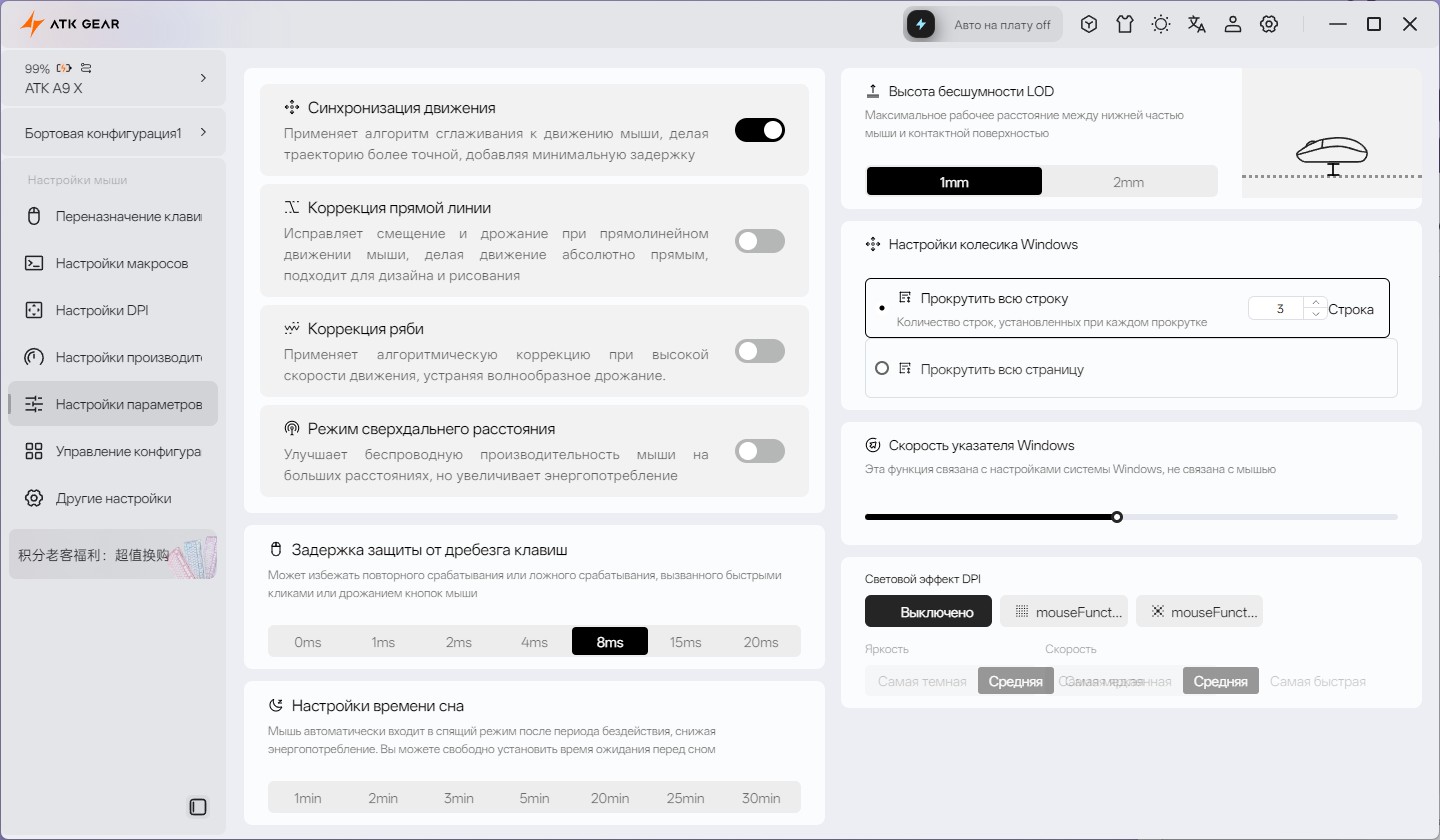Open the T-shirt skin icon
Viewport: 1440px width, 840px height.
coord(1125,24)
